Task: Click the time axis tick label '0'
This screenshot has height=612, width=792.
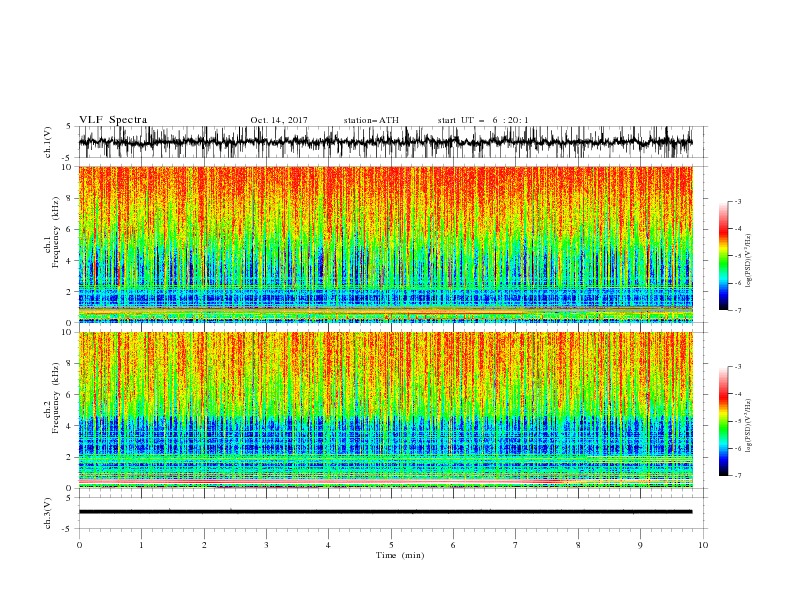Action: click(x=79, y=545)
